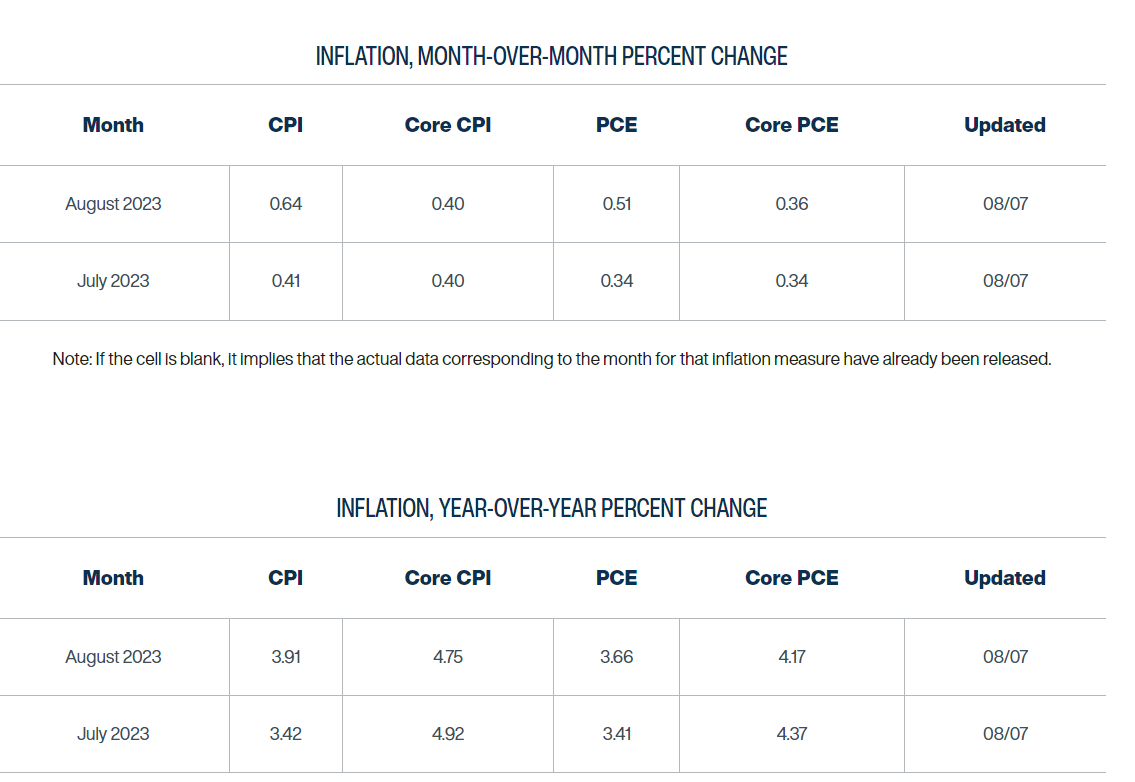Select the August 2023 year-over-year PCE value 3.66
The width and height of the screenshot is (1135, 782).
[616, 657]
